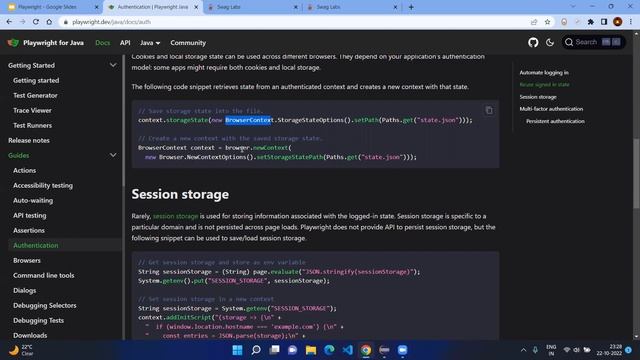
Task: Open Browsers sidebar page
Action: (x=27, y=260)
